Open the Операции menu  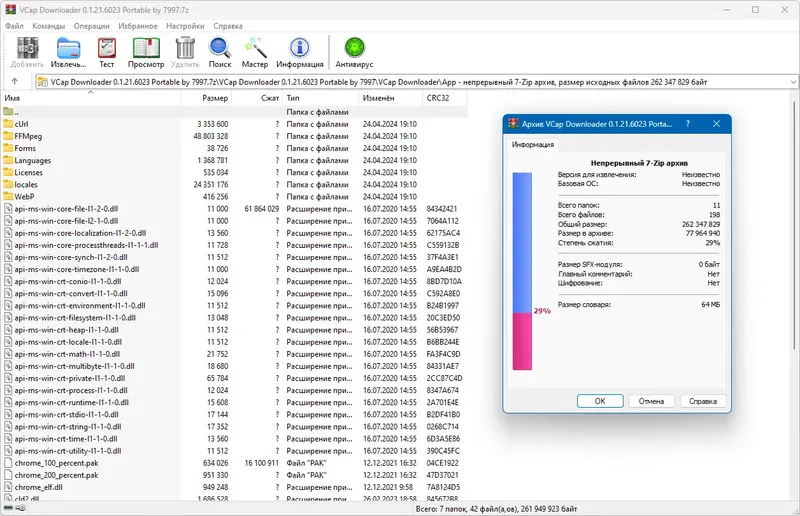pos(91,26)
